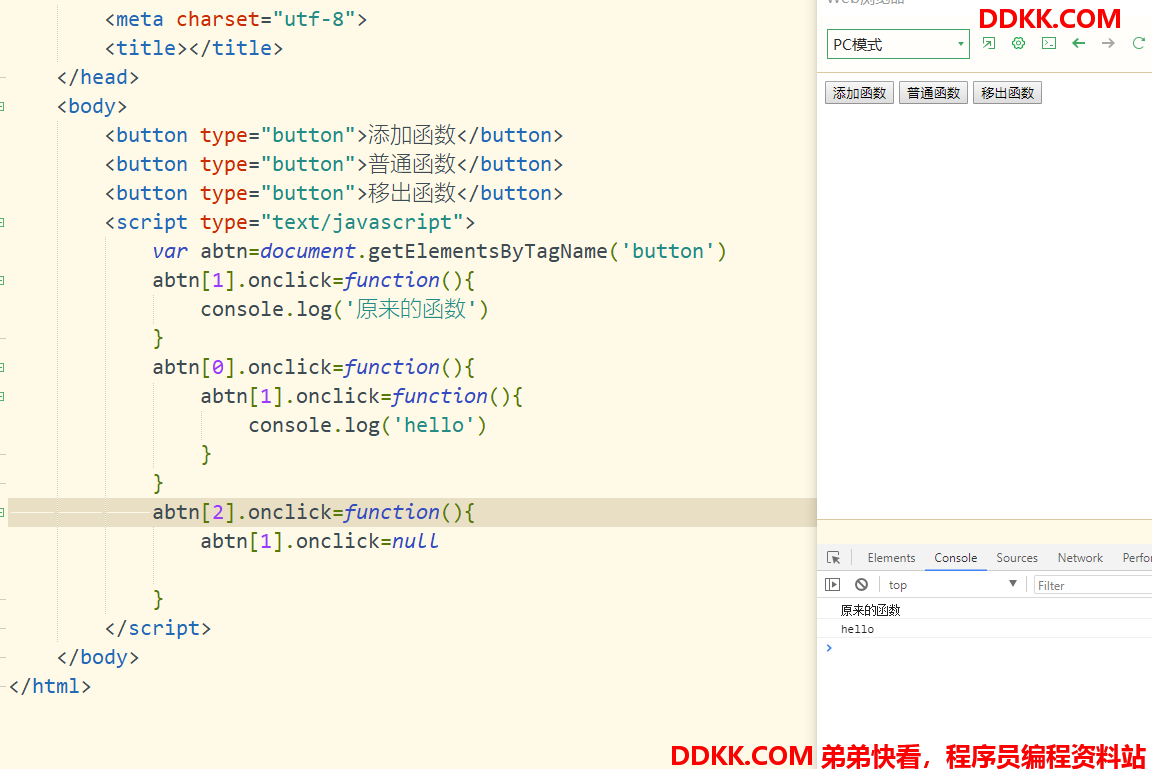
Task: Click the closing html tag
Action: pyautogui.click(x=50, y=686)
